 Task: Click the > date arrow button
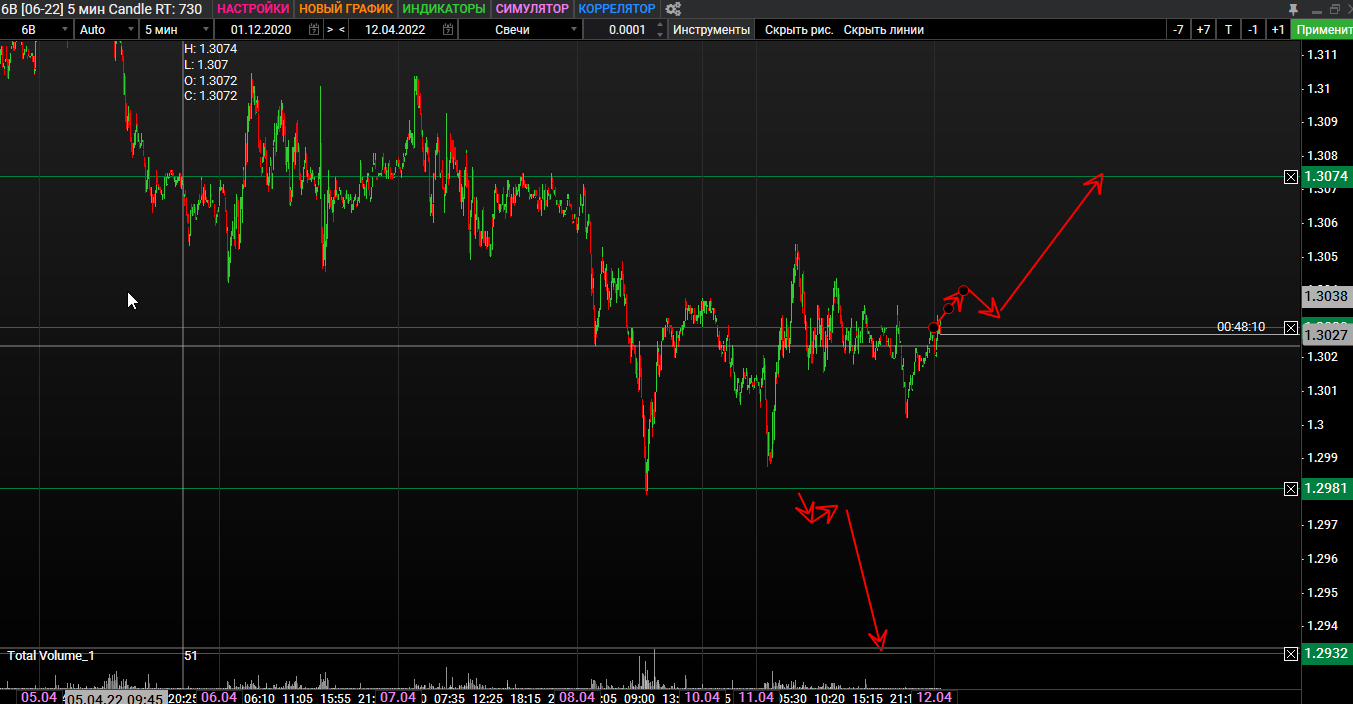(x=330, y=30)
